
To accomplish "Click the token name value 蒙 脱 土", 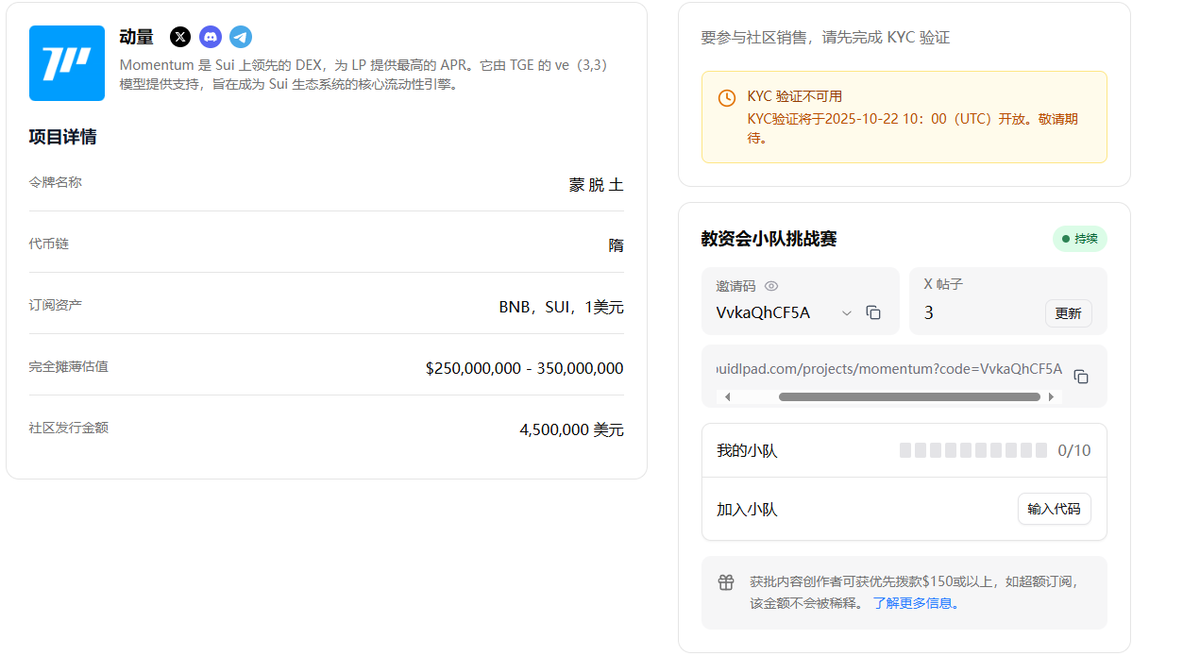I will [x=596, y=185].
